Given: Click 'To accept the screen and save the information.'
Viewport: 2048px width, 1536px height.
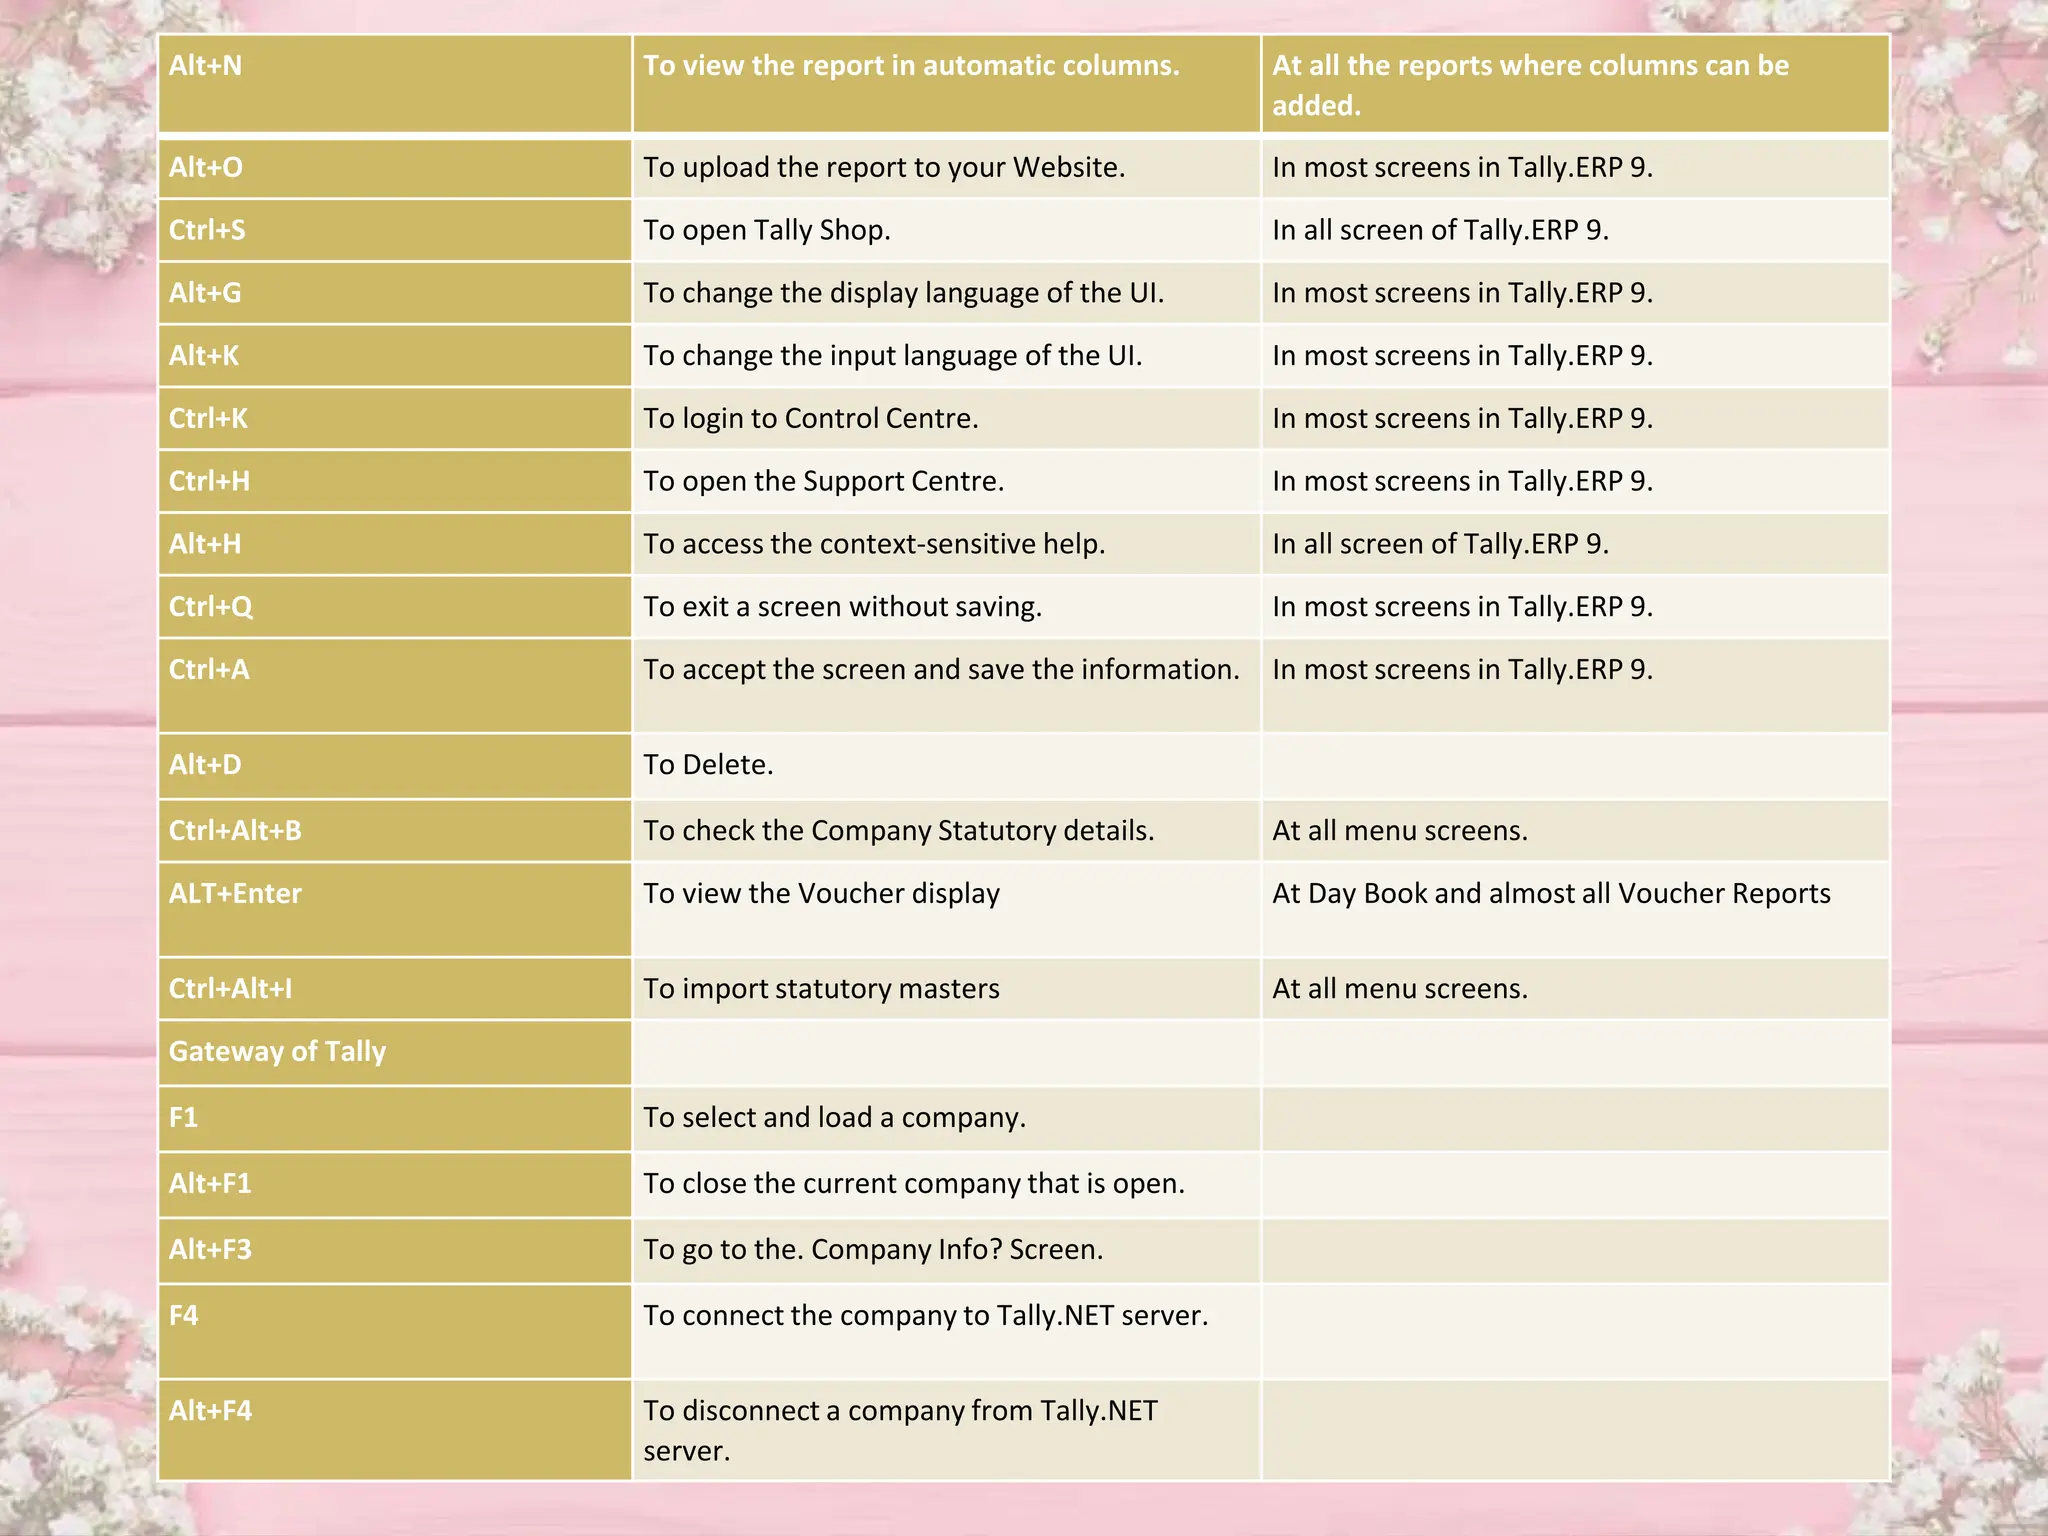Looking at the screenshot, I should click(941, 670).
